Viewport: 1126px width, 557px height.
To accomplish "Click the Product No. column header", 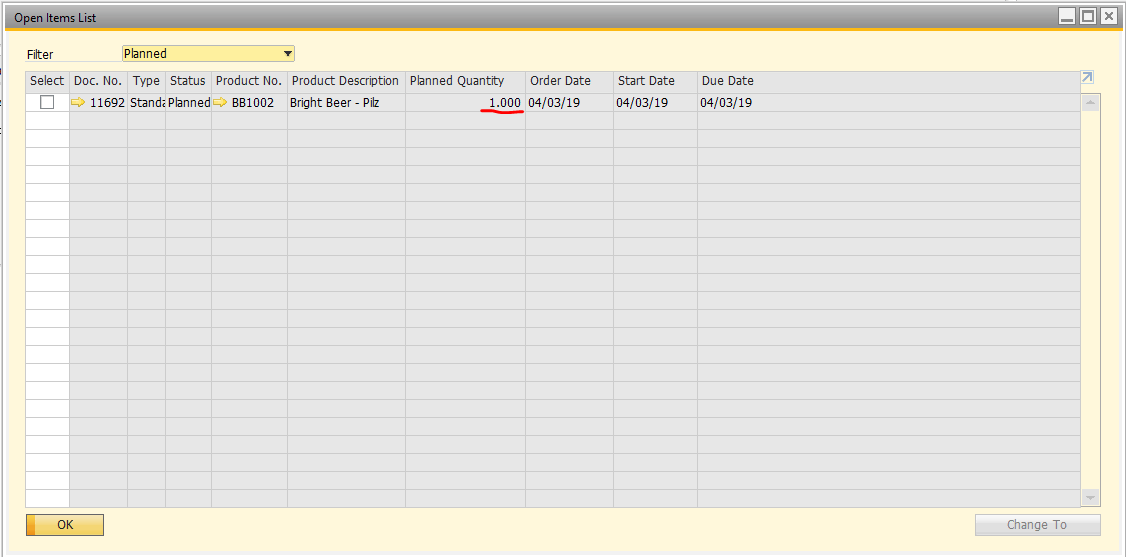I will (249, 81).
